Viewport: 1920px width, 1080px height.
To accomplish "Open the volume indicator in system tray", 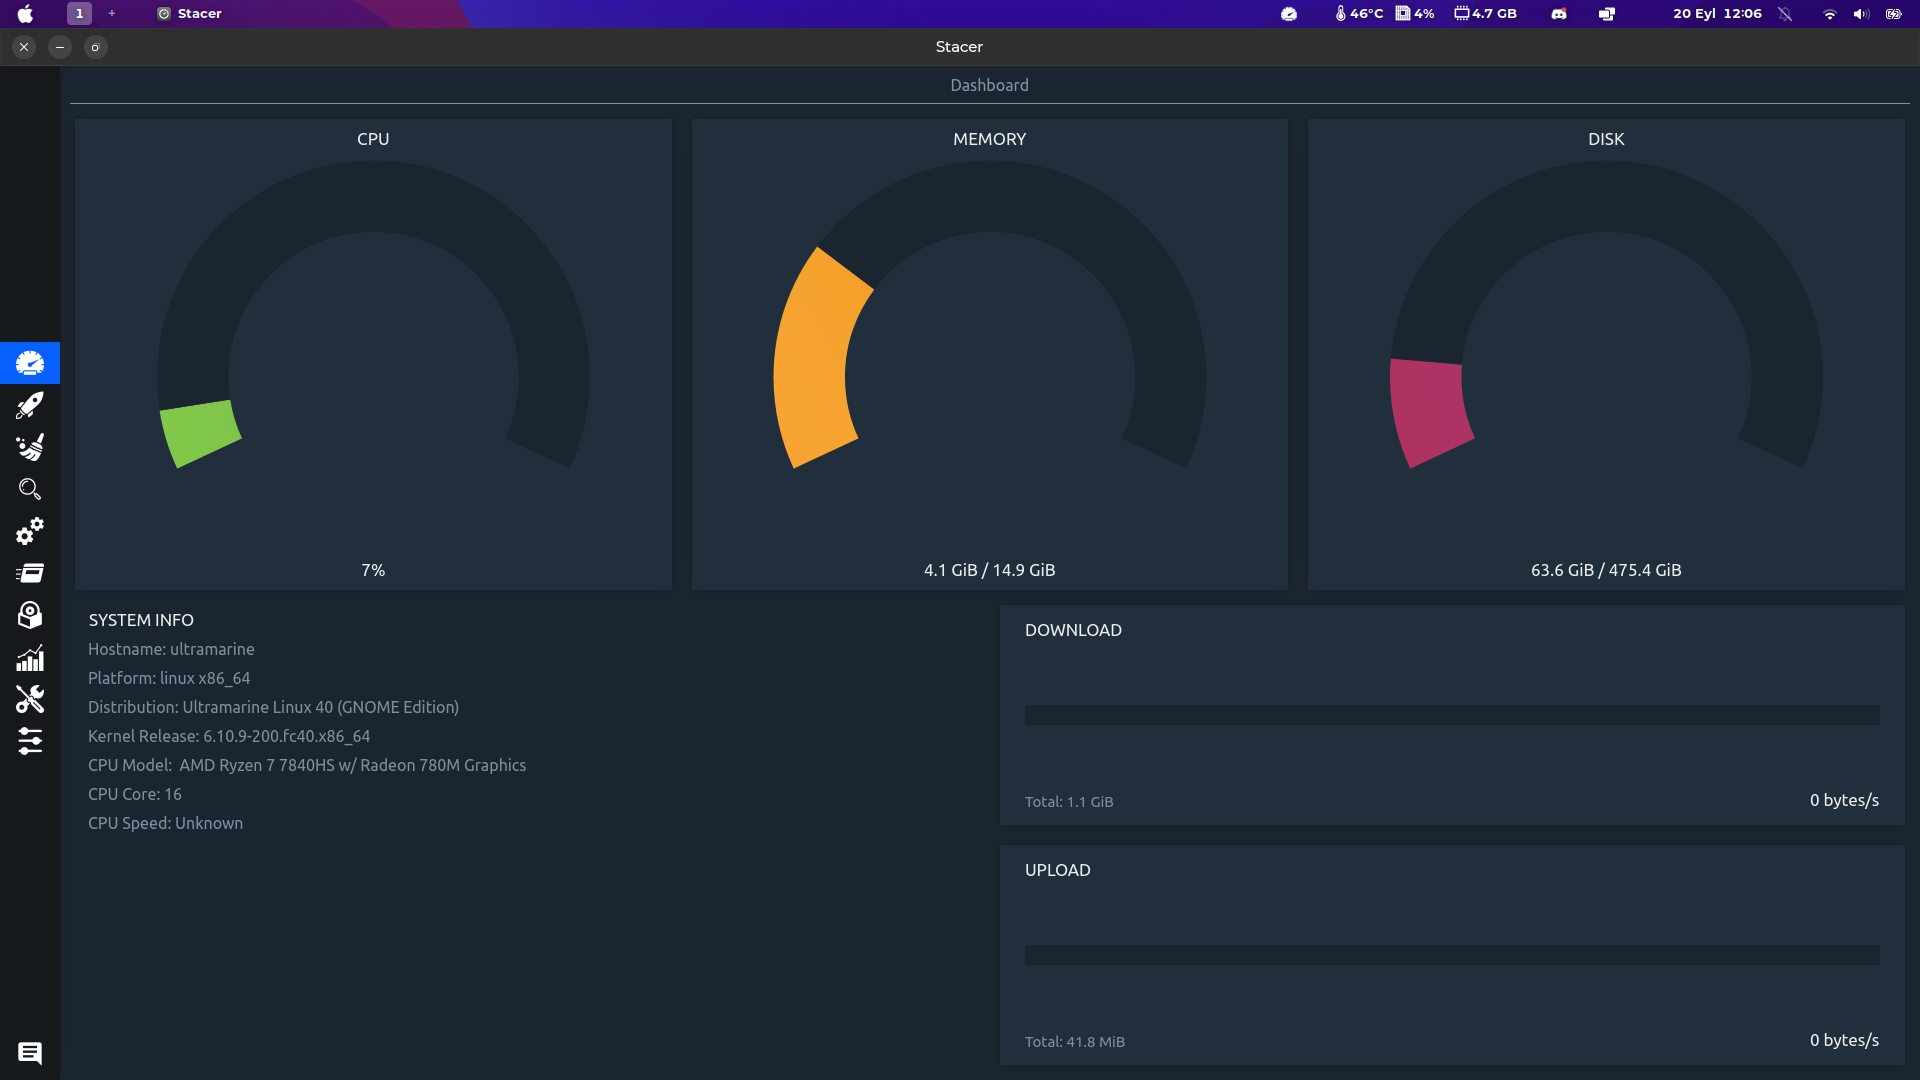I will pos(1860,14).
